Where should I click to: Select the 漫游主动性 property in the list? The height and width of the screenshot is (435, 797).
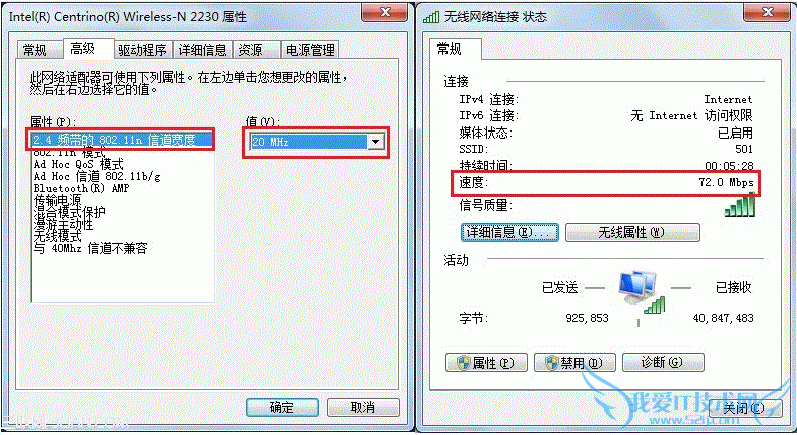(x=64, y=224)
